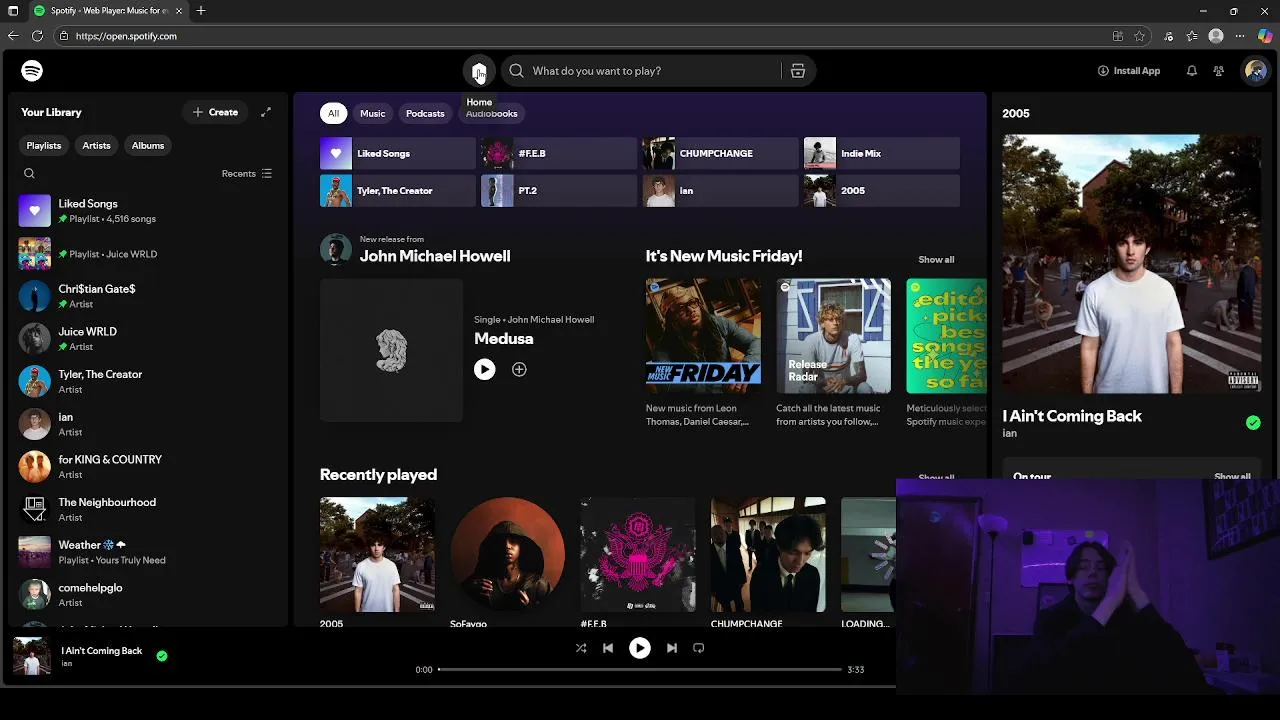Open Friend Activity icon
Screen dimensions: 1280x720
coord(1218,71)
